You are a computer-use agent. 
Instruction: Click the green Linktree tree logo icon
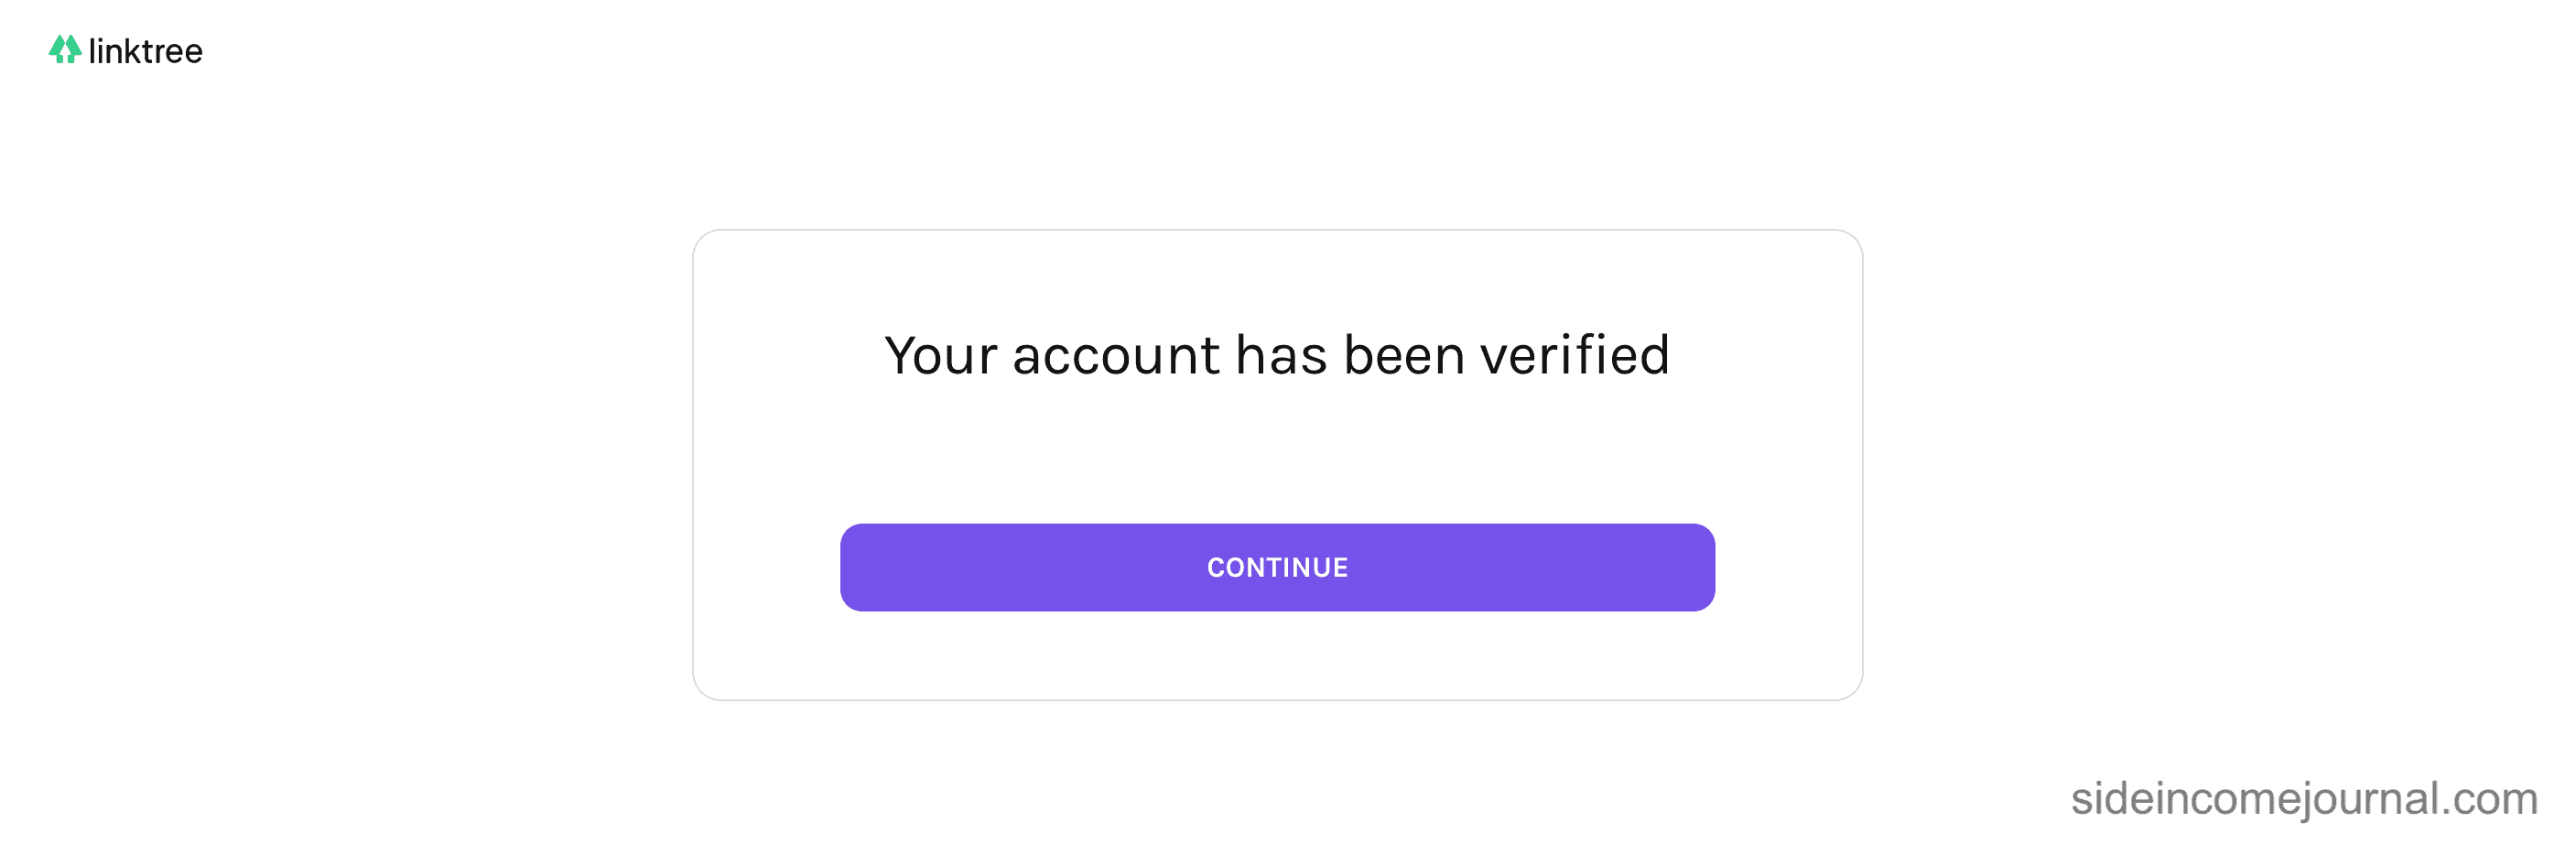65,49
